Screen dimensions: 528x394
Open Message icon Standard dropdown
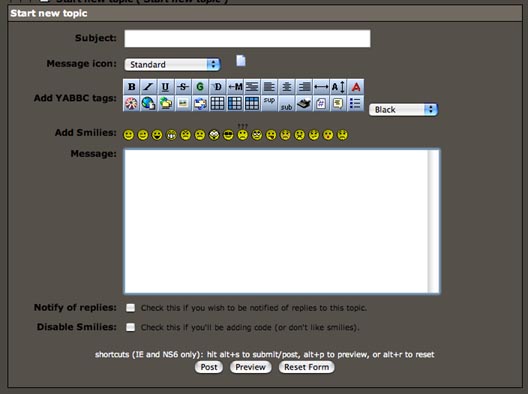[172, 64]
